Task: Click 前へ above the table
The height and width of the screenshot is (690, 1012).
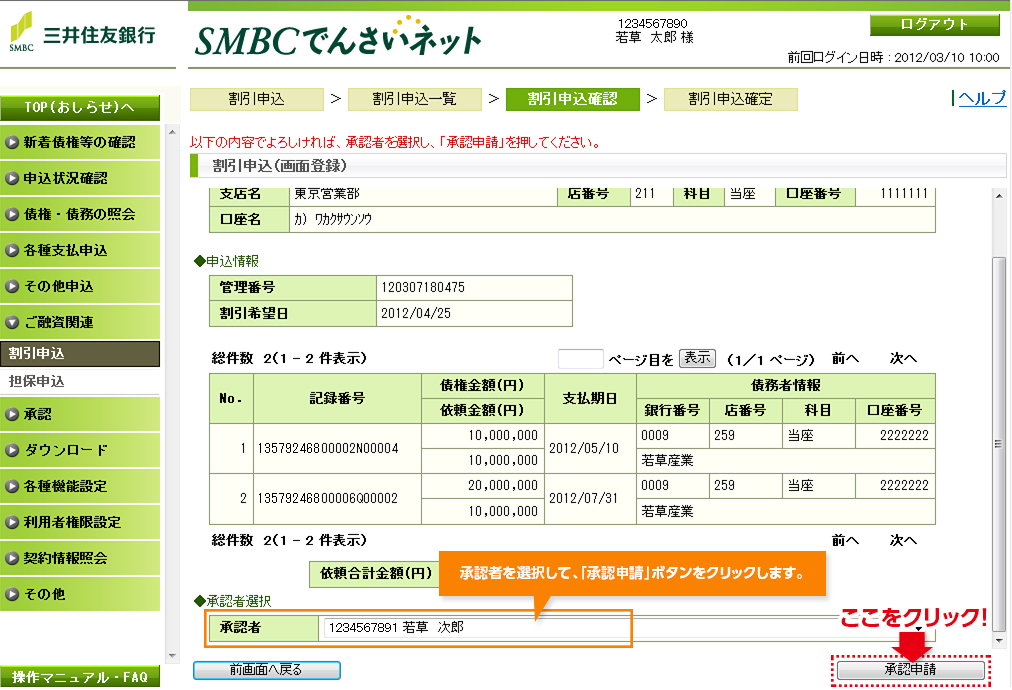Action: (x=845, y=358)
